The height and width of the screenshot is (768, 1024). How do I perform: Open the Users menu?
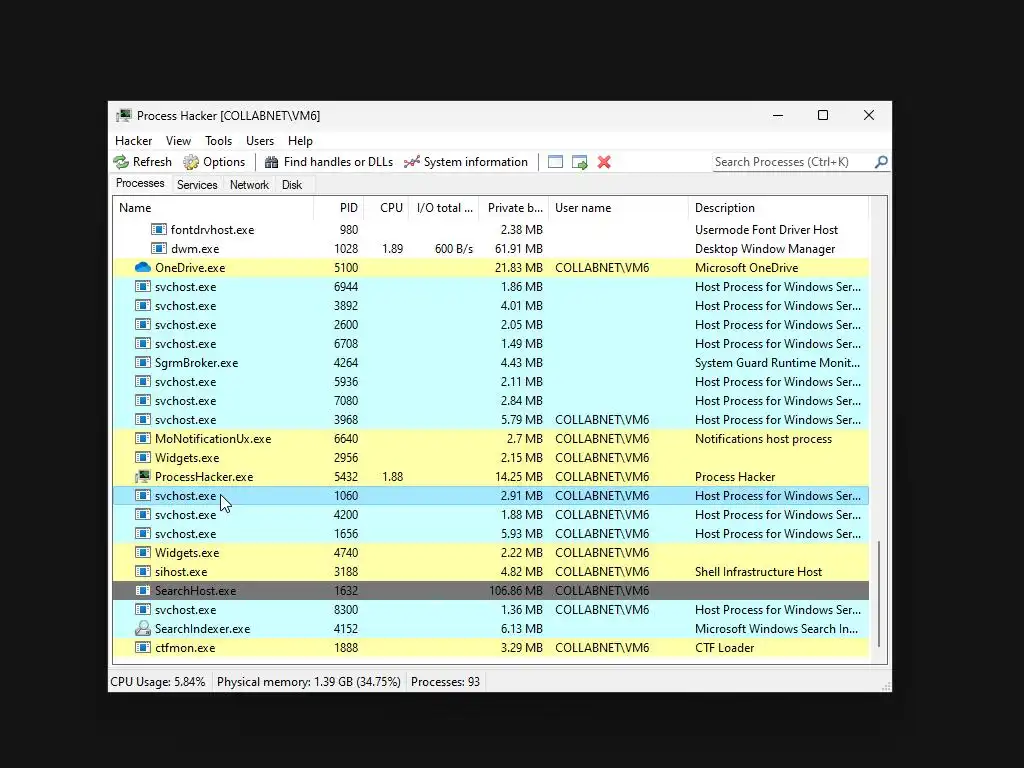click(x=260, y=141)
